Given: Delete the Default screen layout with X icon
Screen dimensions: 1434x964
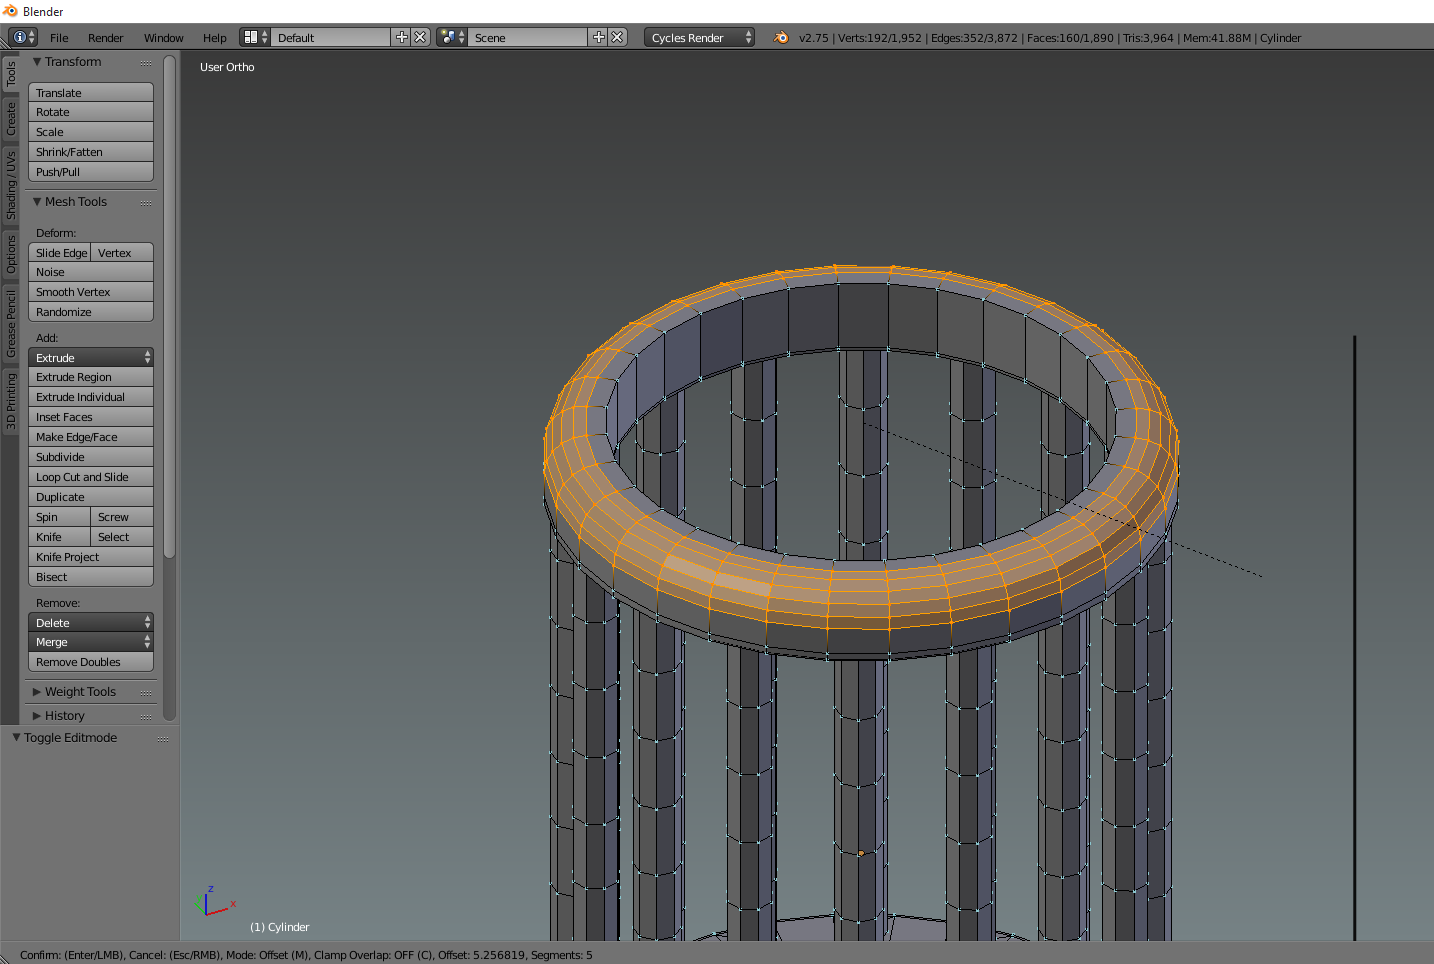Looking at the screenshot, I should tap(420, 37).
